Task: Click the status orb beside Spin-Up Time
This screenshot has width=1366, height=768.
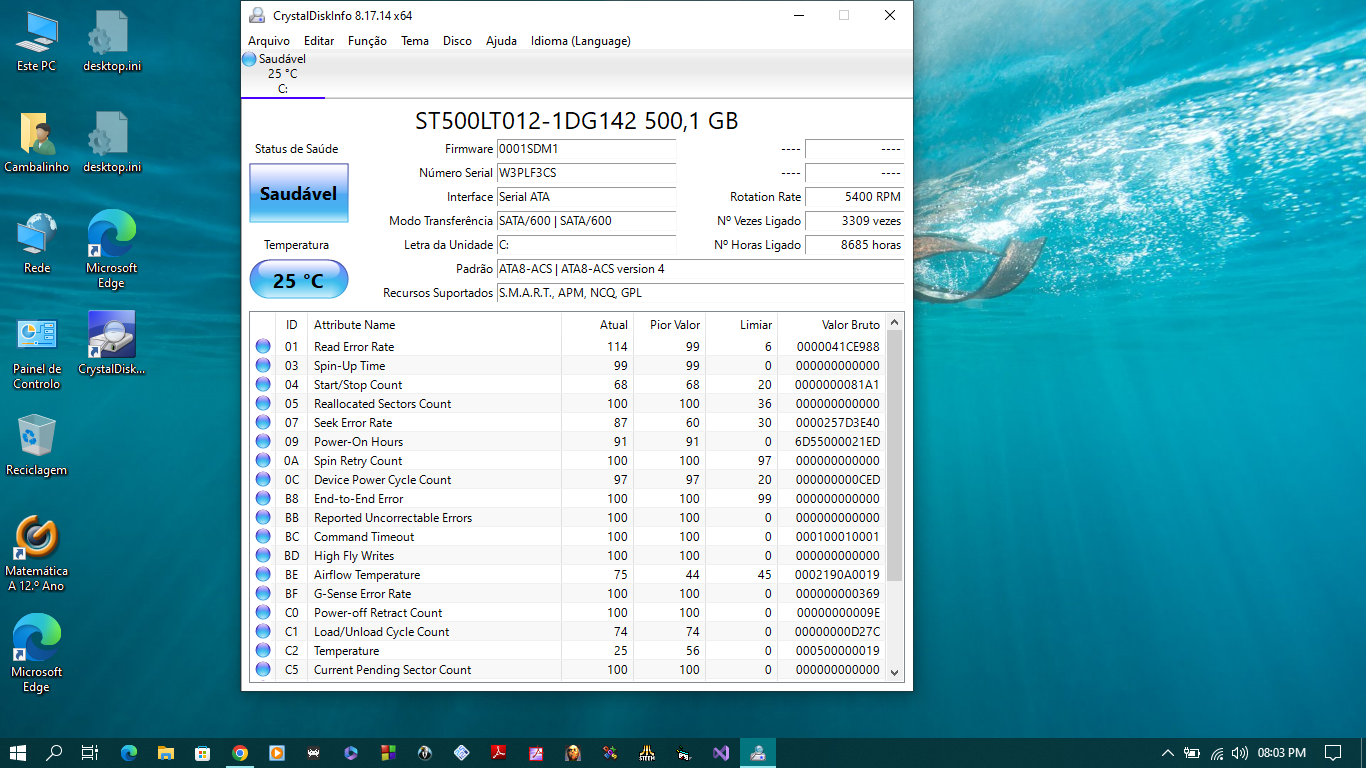Action: [x=263, y=366]
